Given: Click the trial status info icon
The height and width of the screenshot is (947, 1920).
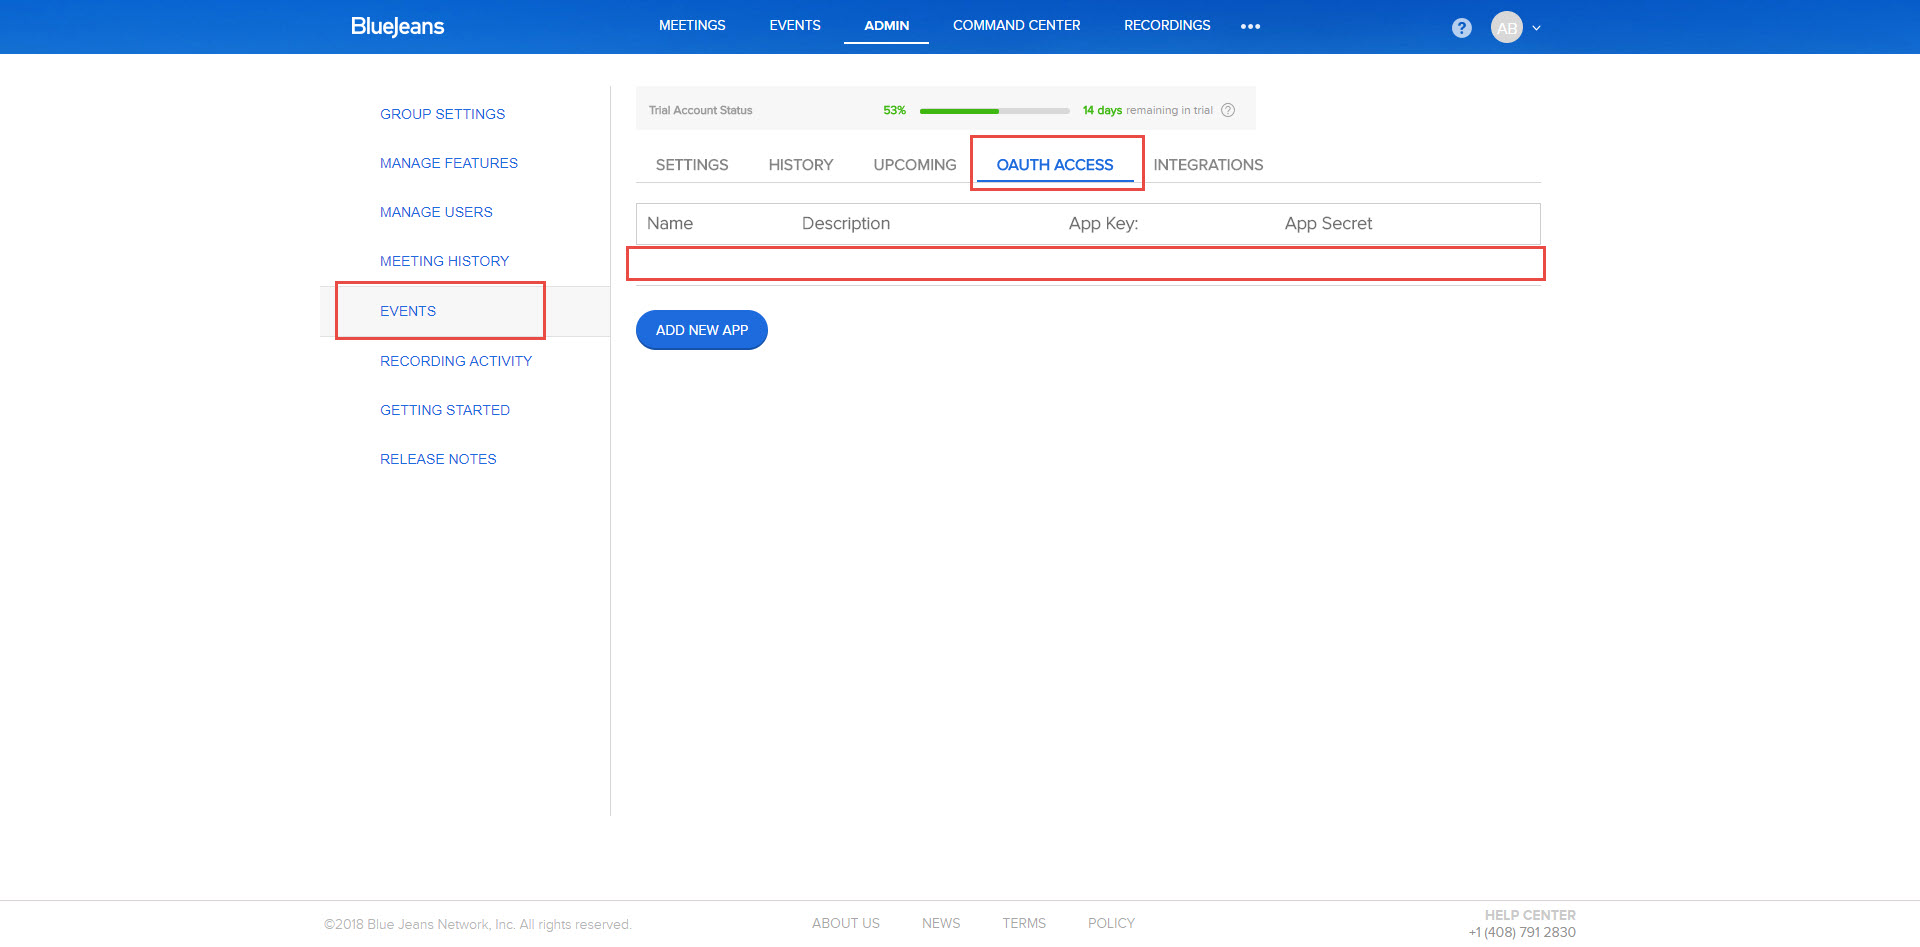Looking at the screenshot, I should (x=1228, y=110).
